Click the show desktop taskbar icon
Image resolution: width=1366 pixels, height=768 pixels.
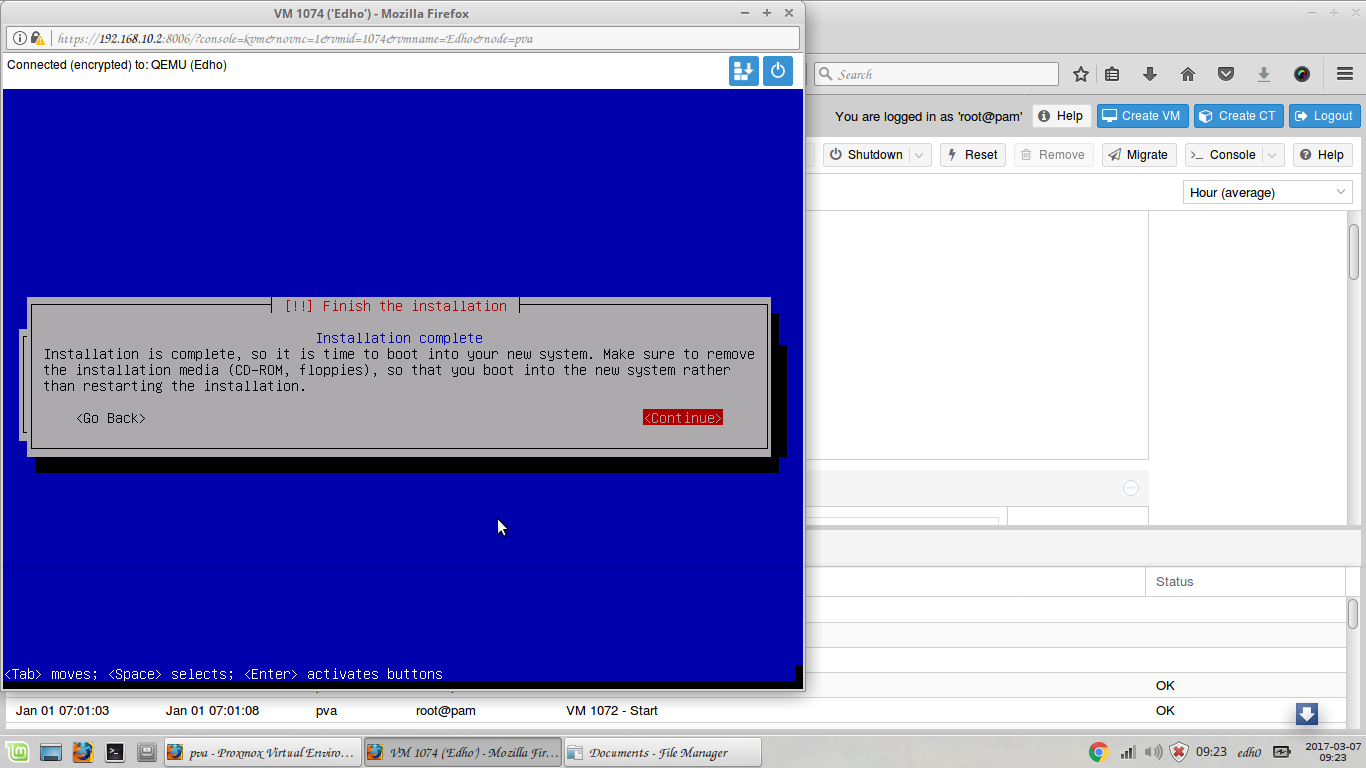[x=51, y=752]
